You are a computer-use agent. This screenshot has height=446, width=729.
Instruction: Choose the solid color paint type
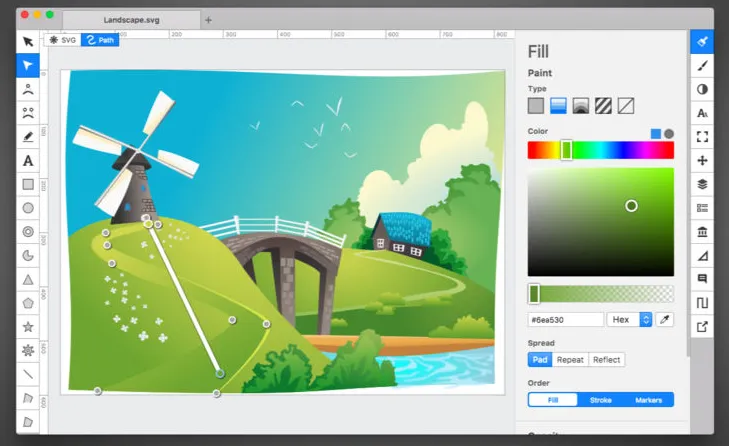(x=536, y=106)
